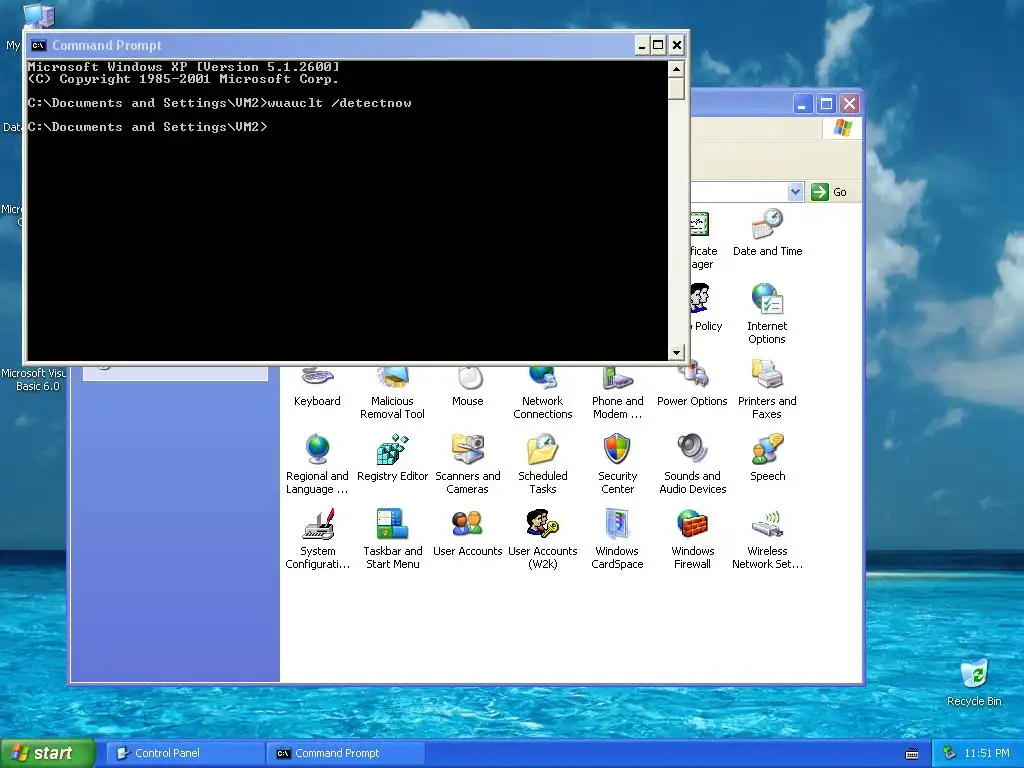Open Power Options icon
The width and height of the screenshot is (1024, 768).
692,387
